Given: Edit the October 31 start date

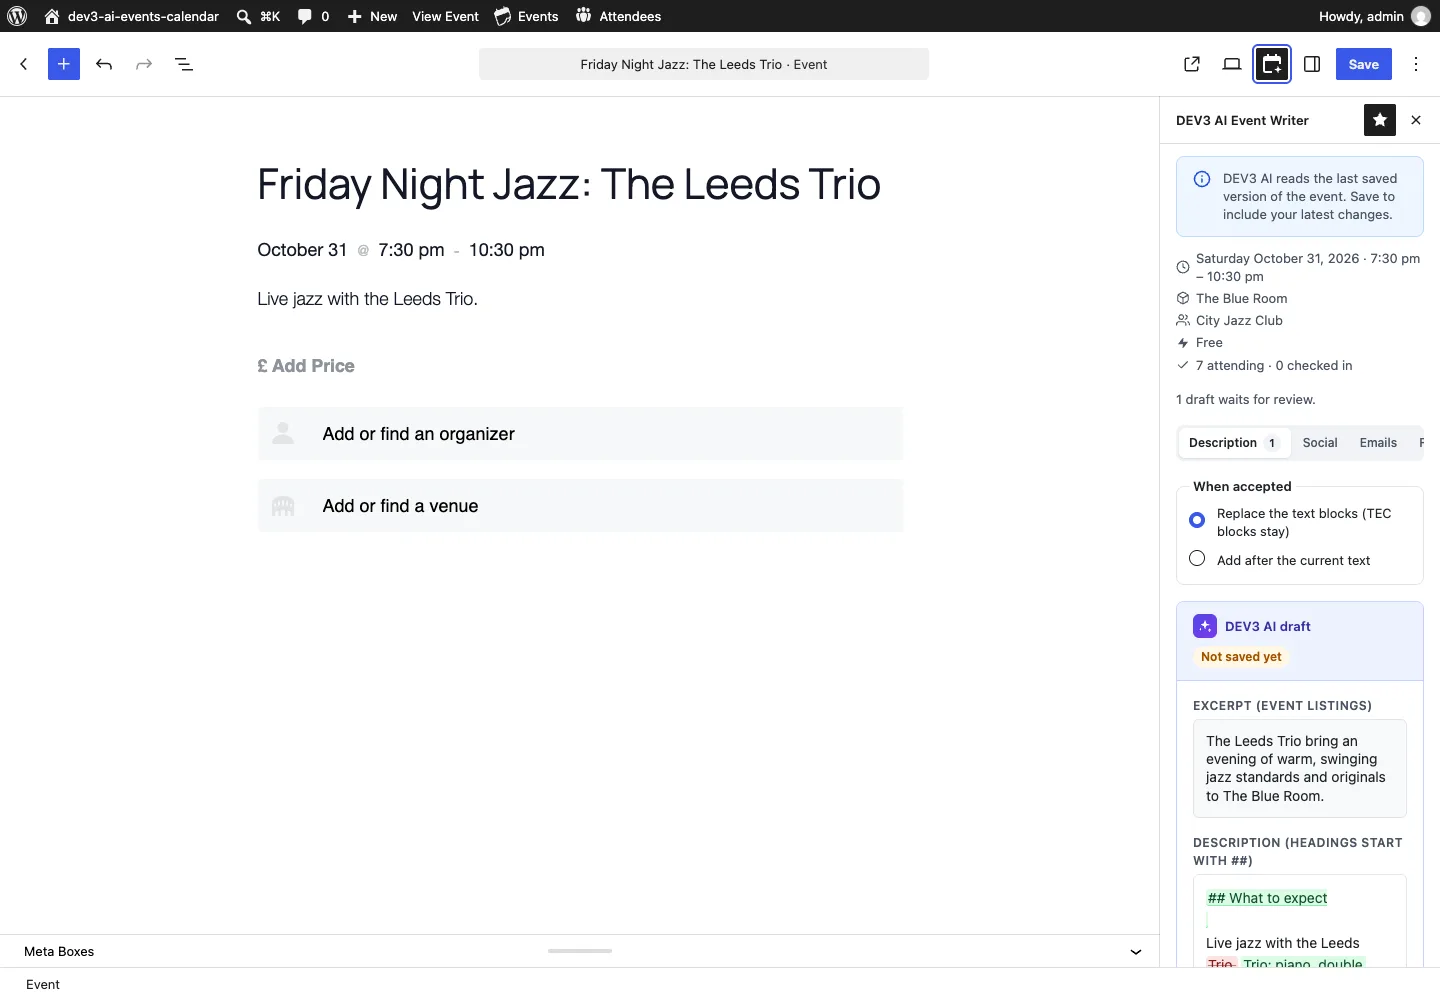Looking at the screenshot, I should [302, 250].
